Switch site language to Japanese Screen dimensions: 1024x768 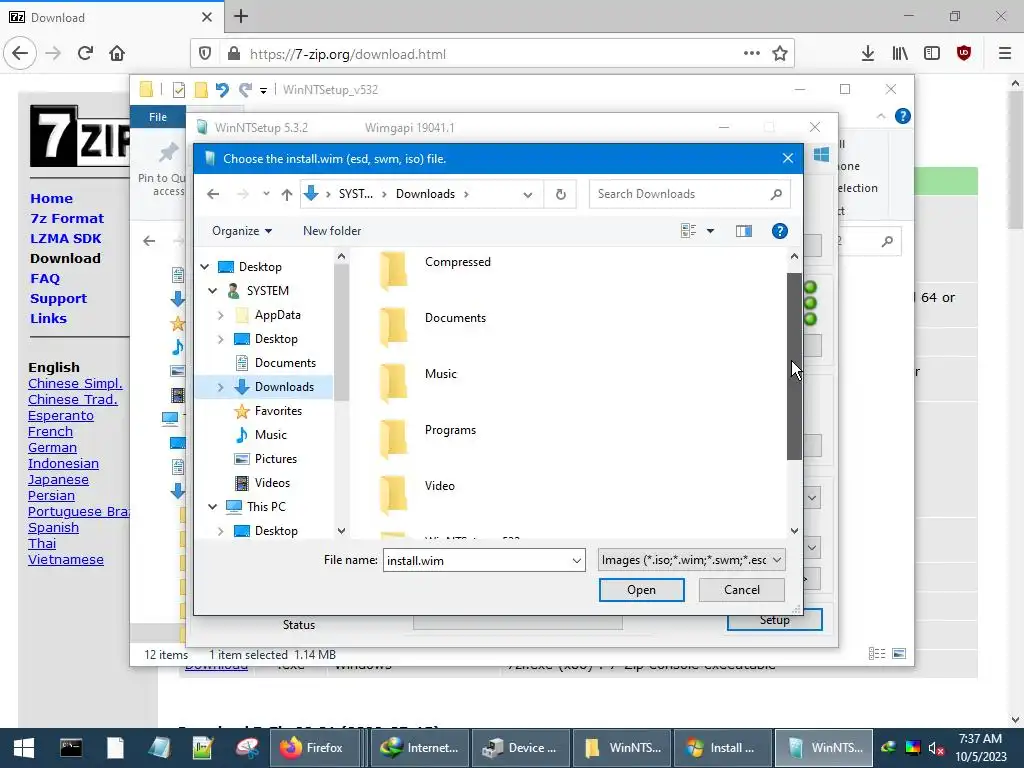(x=58, y=479)
